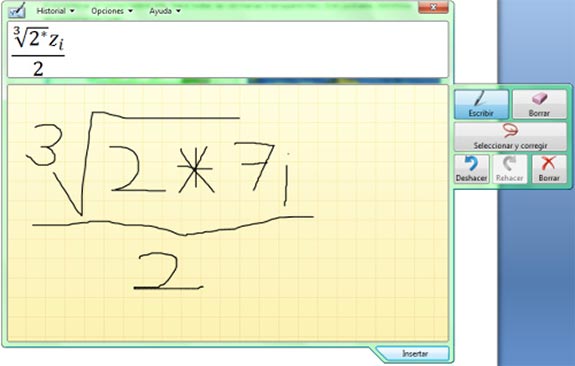Select the Escribir pen tool
This screenshot has width=575, height=366.
coord(481,105)
